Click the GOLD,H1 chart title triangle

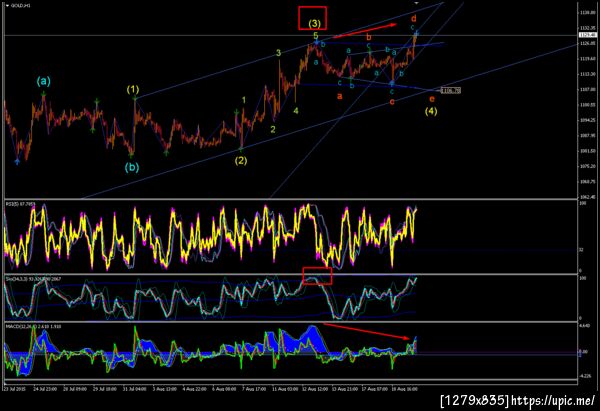[x=7, y=6]
